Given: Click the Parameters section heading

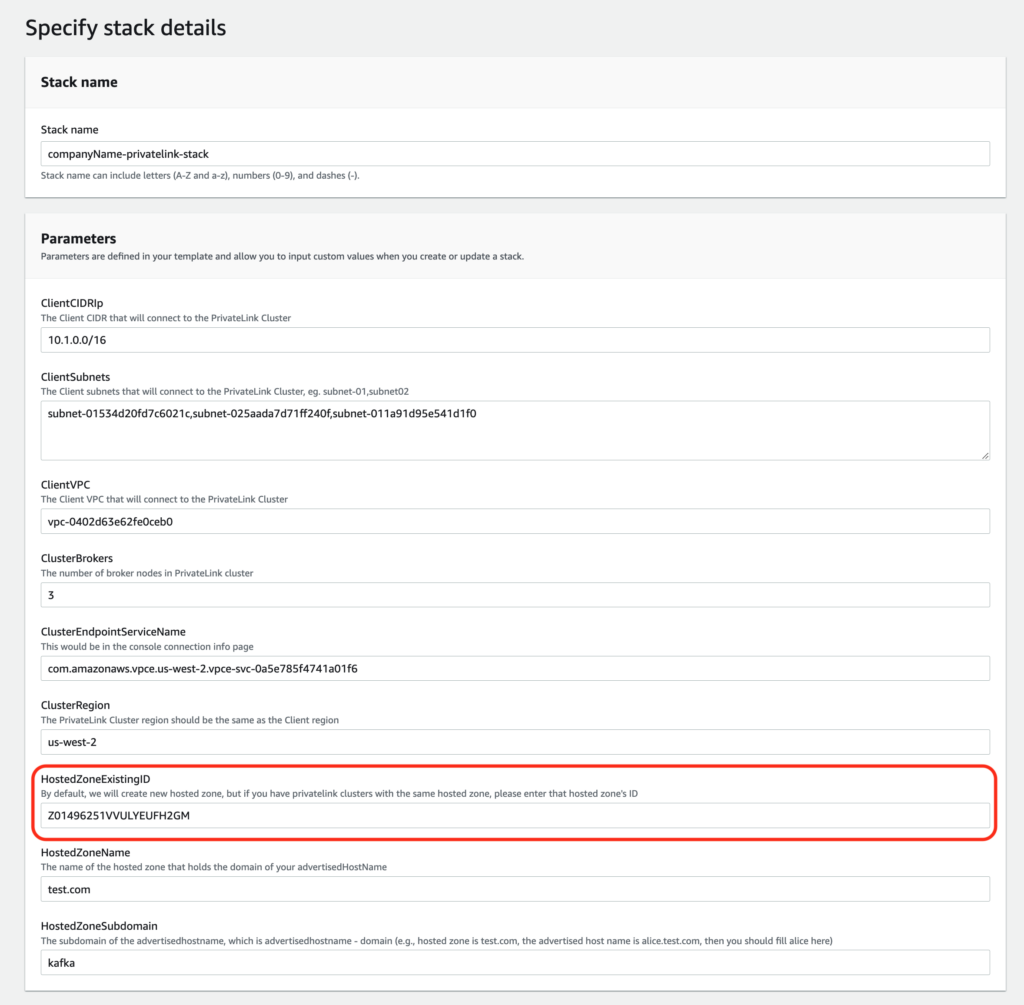Looking at the screenshot, I should (78, 239).
